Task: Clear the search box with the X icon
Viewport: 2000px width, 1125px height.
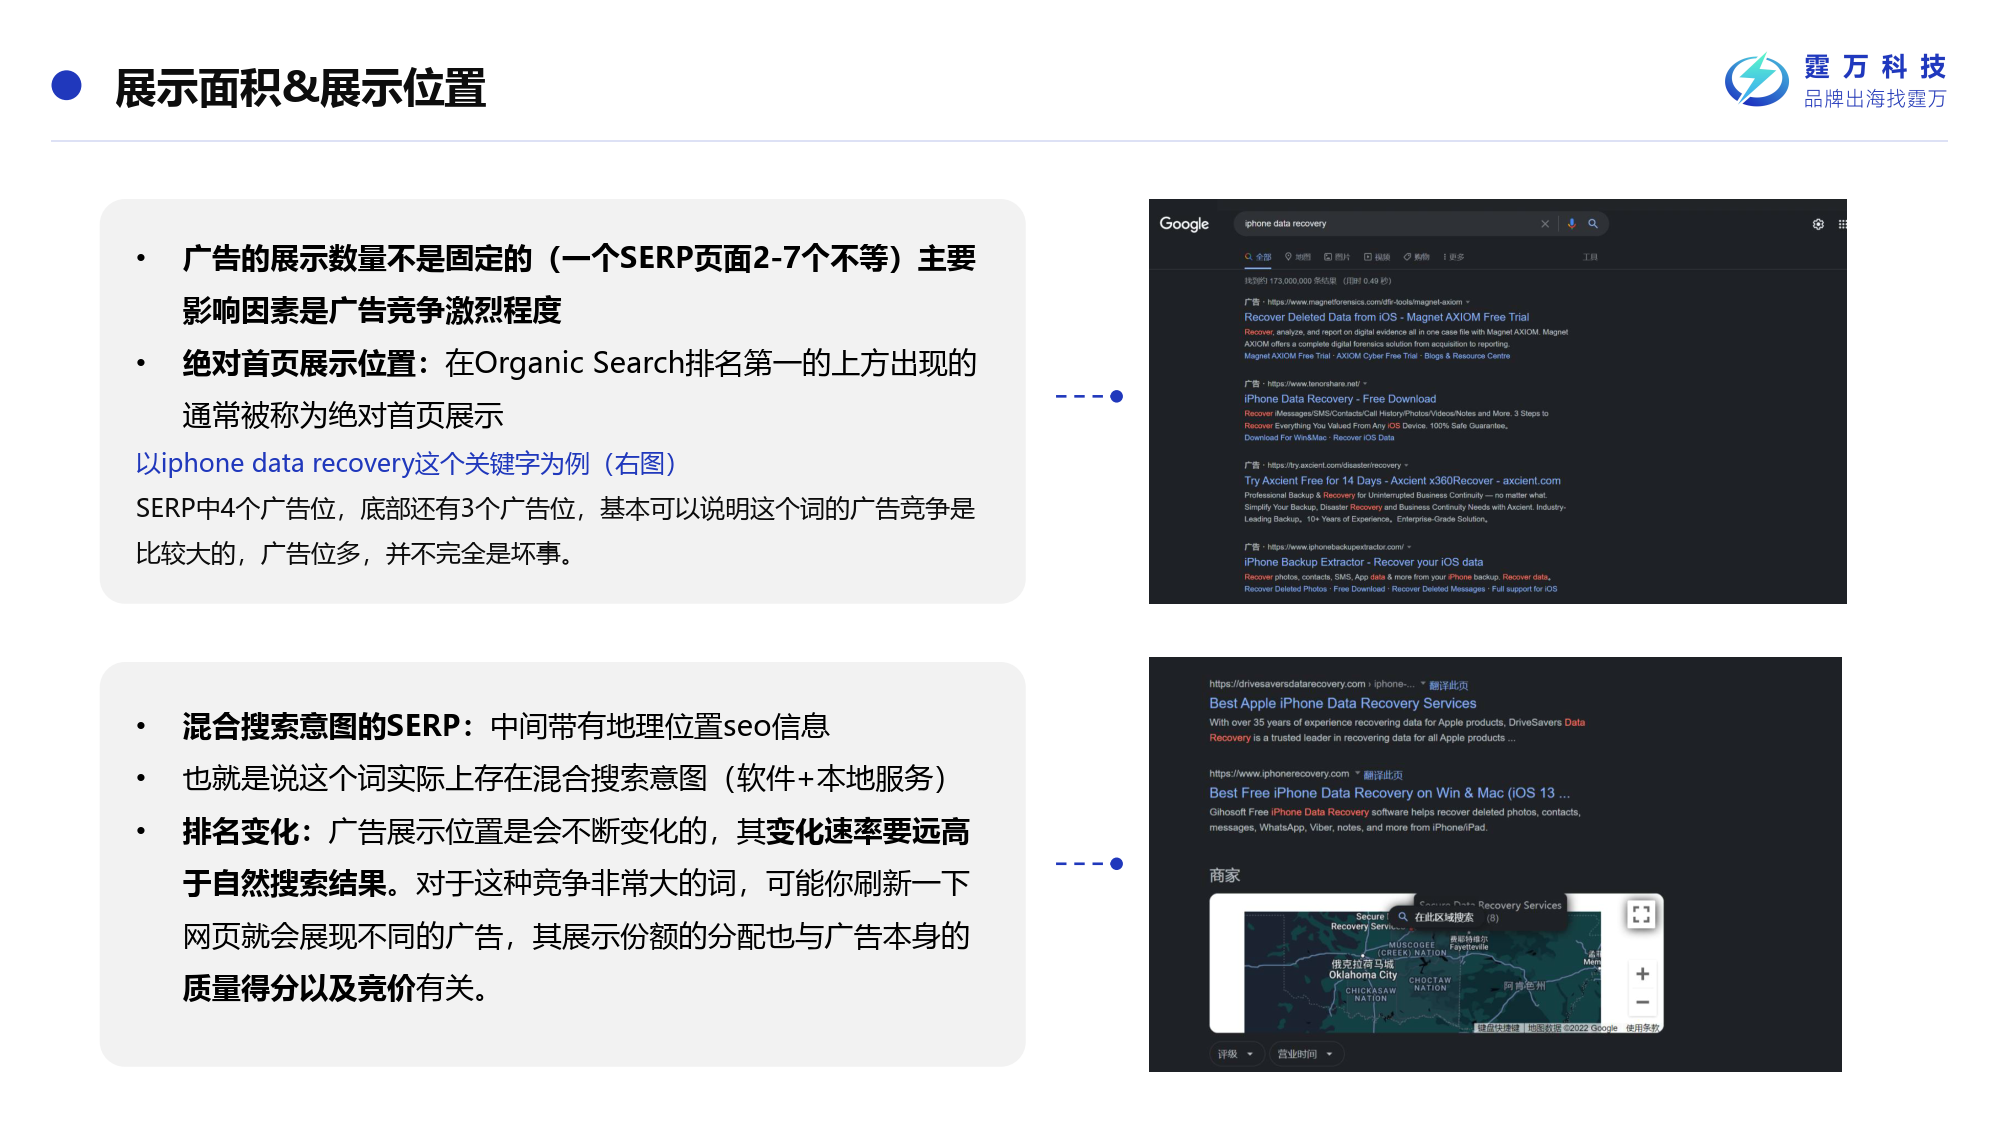Action: [x=1546, y=224]
